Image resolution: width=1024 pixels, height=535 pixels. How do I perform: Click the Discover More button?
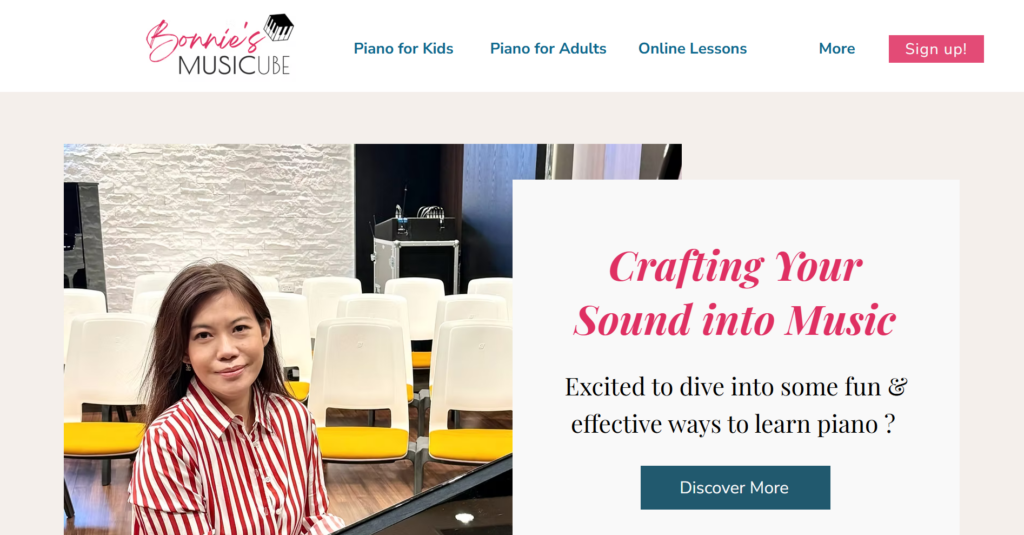click(x=735, y=487)
